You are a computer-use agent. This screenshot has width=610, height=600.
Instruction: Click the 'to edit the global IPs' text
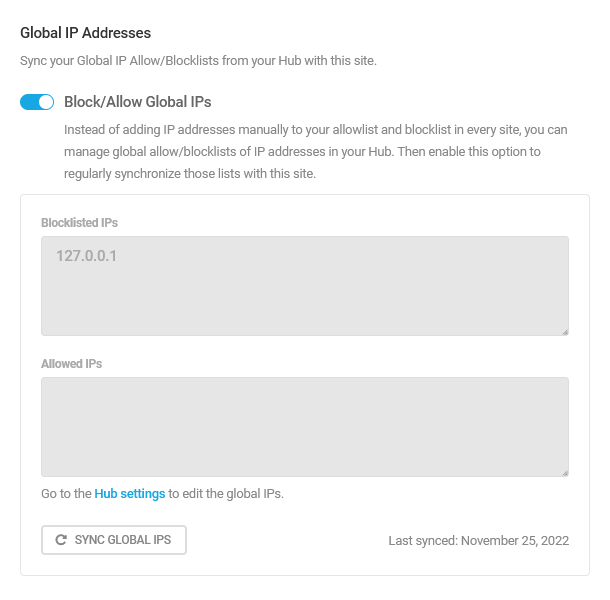[227, 494]
